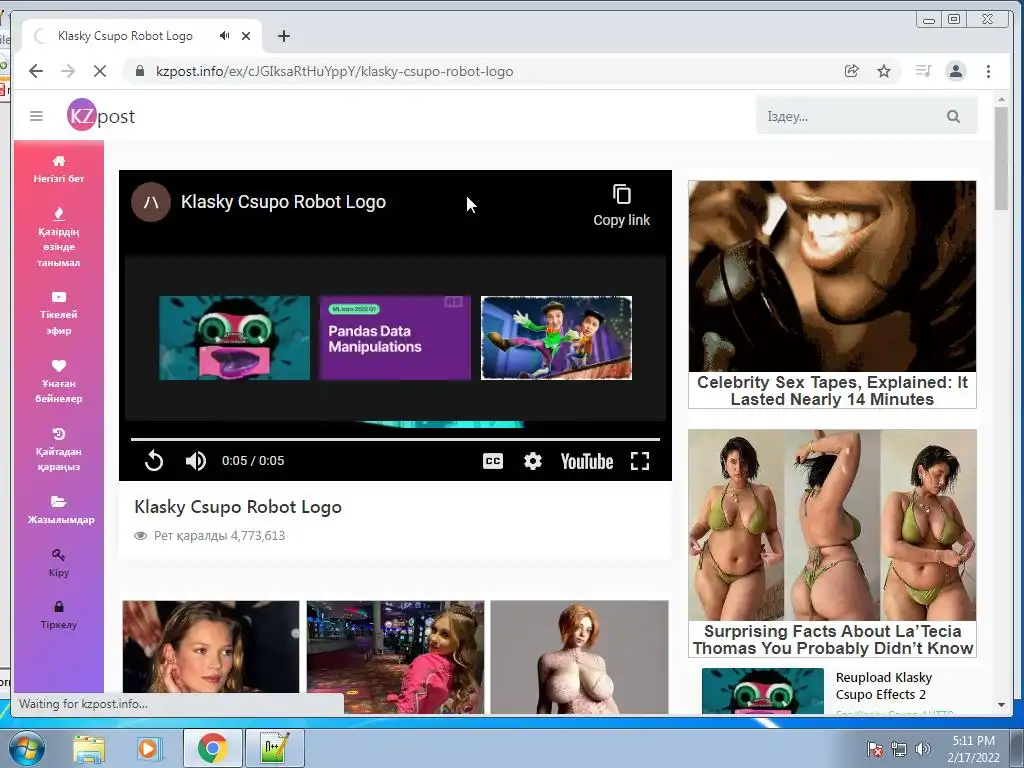This screenshot has width=1024, height=768.
Task: Click the Action Center flag icon
Action: tap(874, 749)
